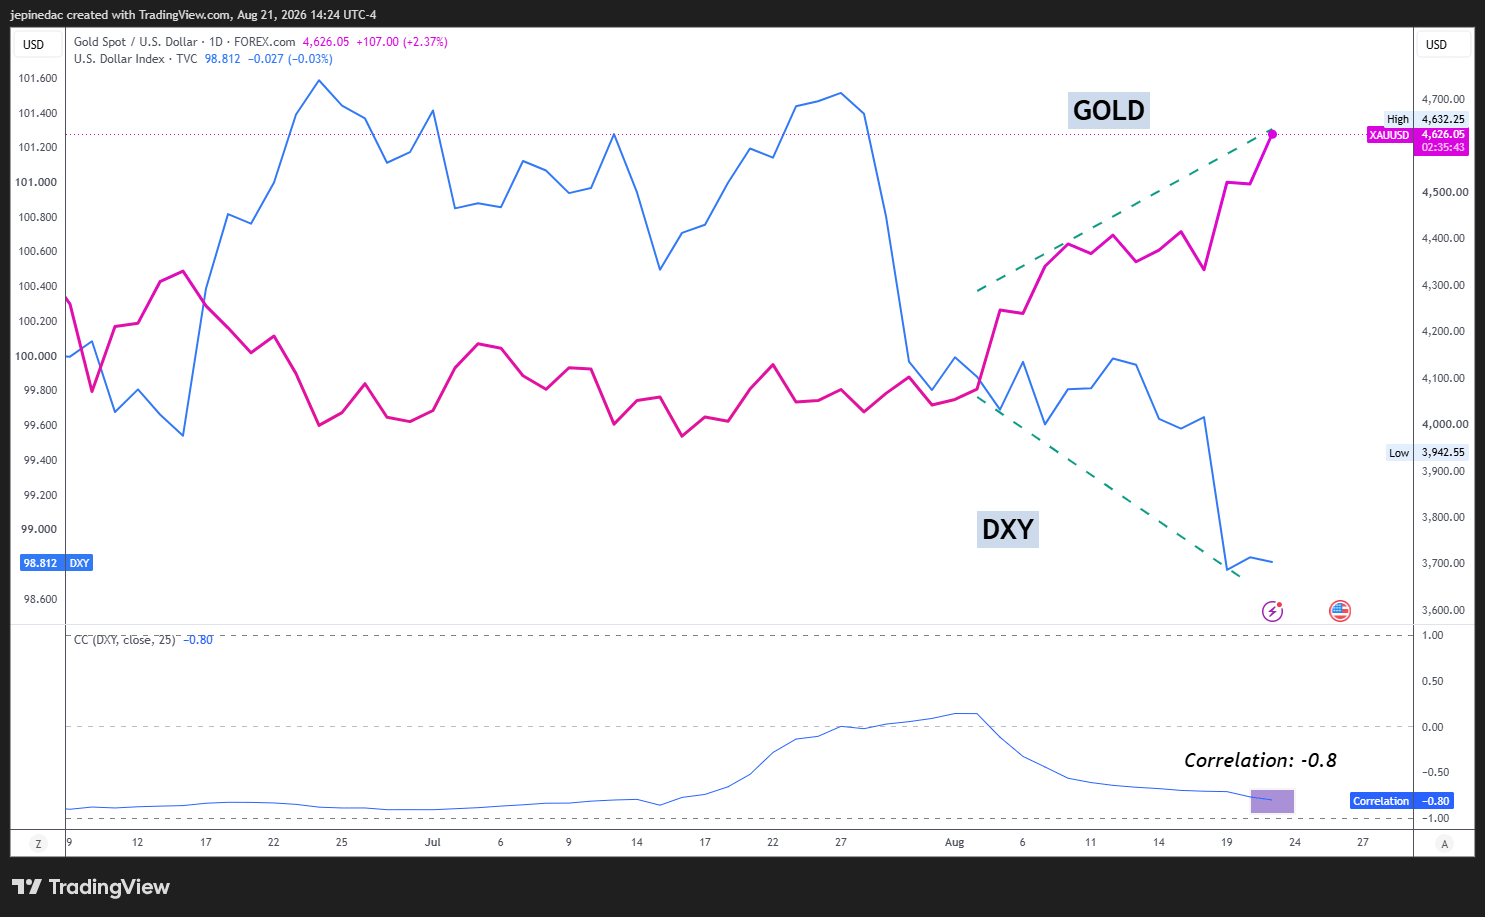Click the 19 date on the time axis
This screenshot has width=1485, height=917.
point(1227,842)
